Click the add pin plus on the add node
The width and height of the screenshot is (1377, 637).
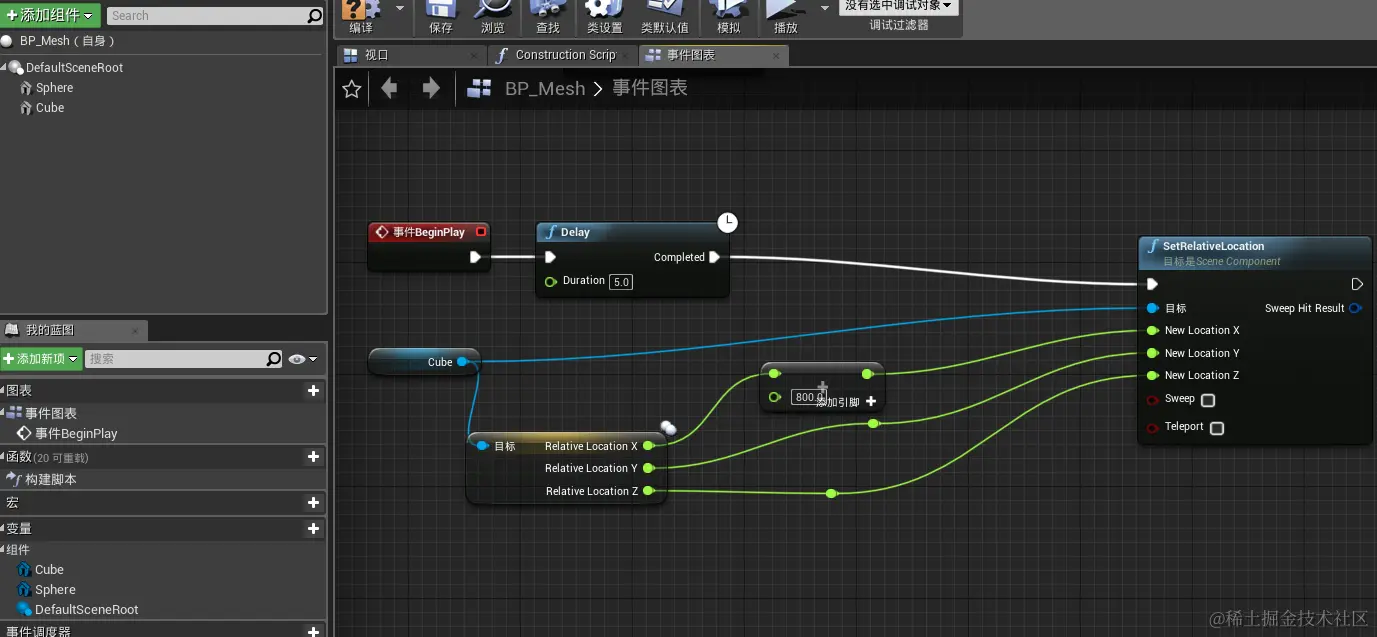[x=871, y=401]
